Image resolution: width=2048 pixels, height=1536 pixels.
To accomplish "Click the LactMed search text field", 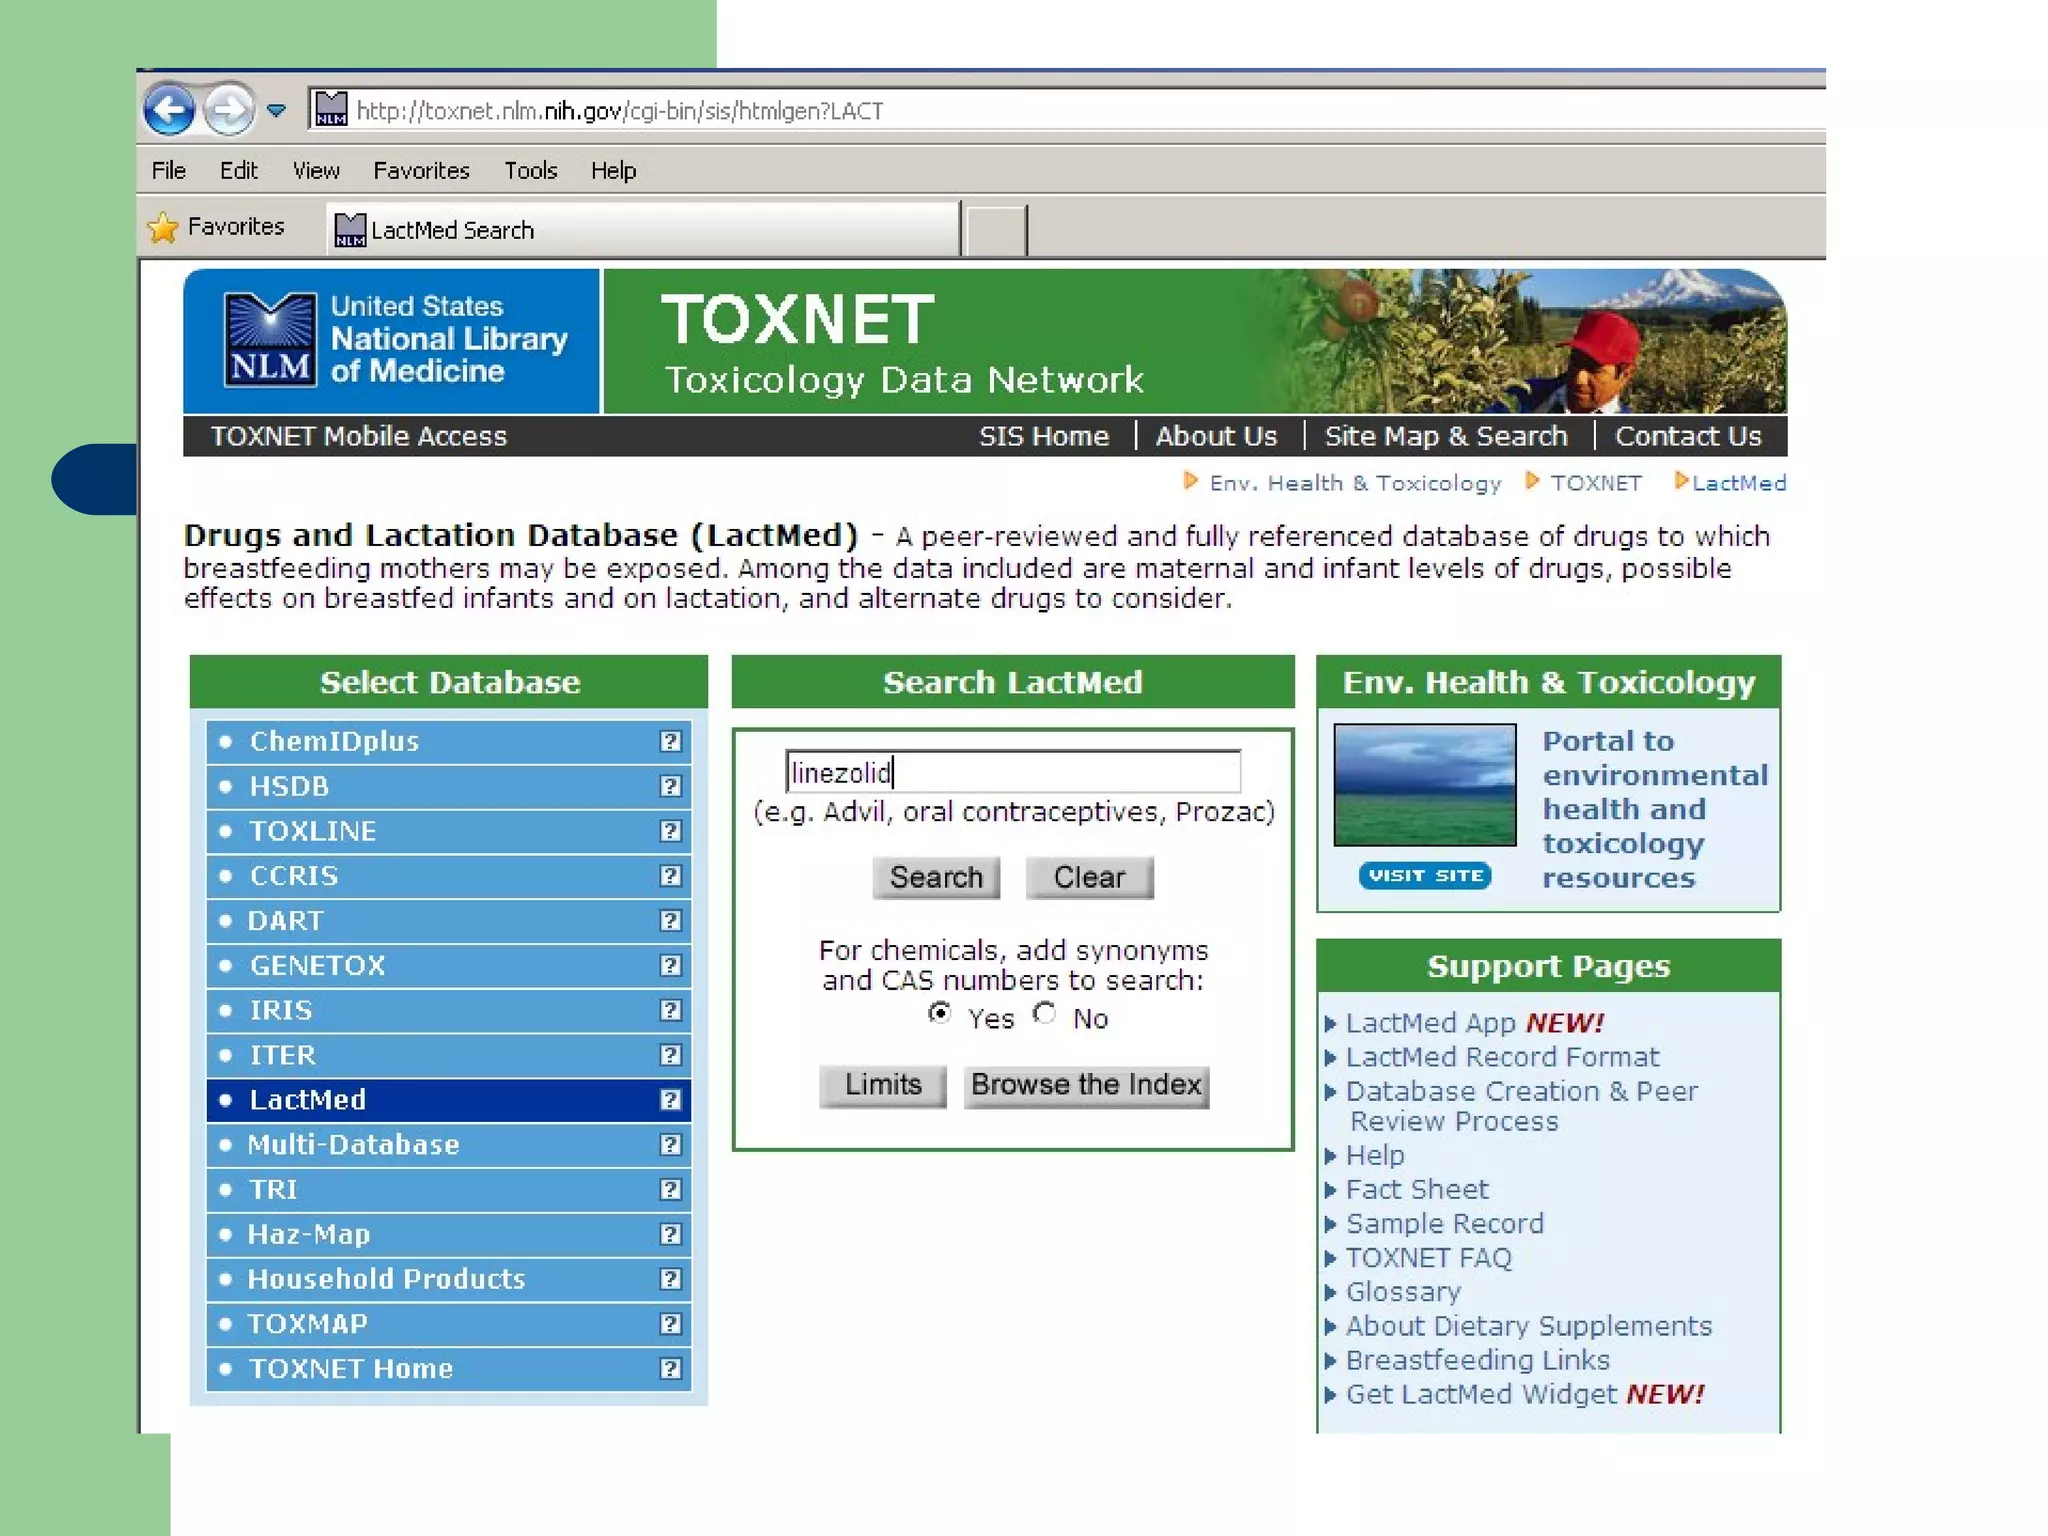I will point(1012,772).
